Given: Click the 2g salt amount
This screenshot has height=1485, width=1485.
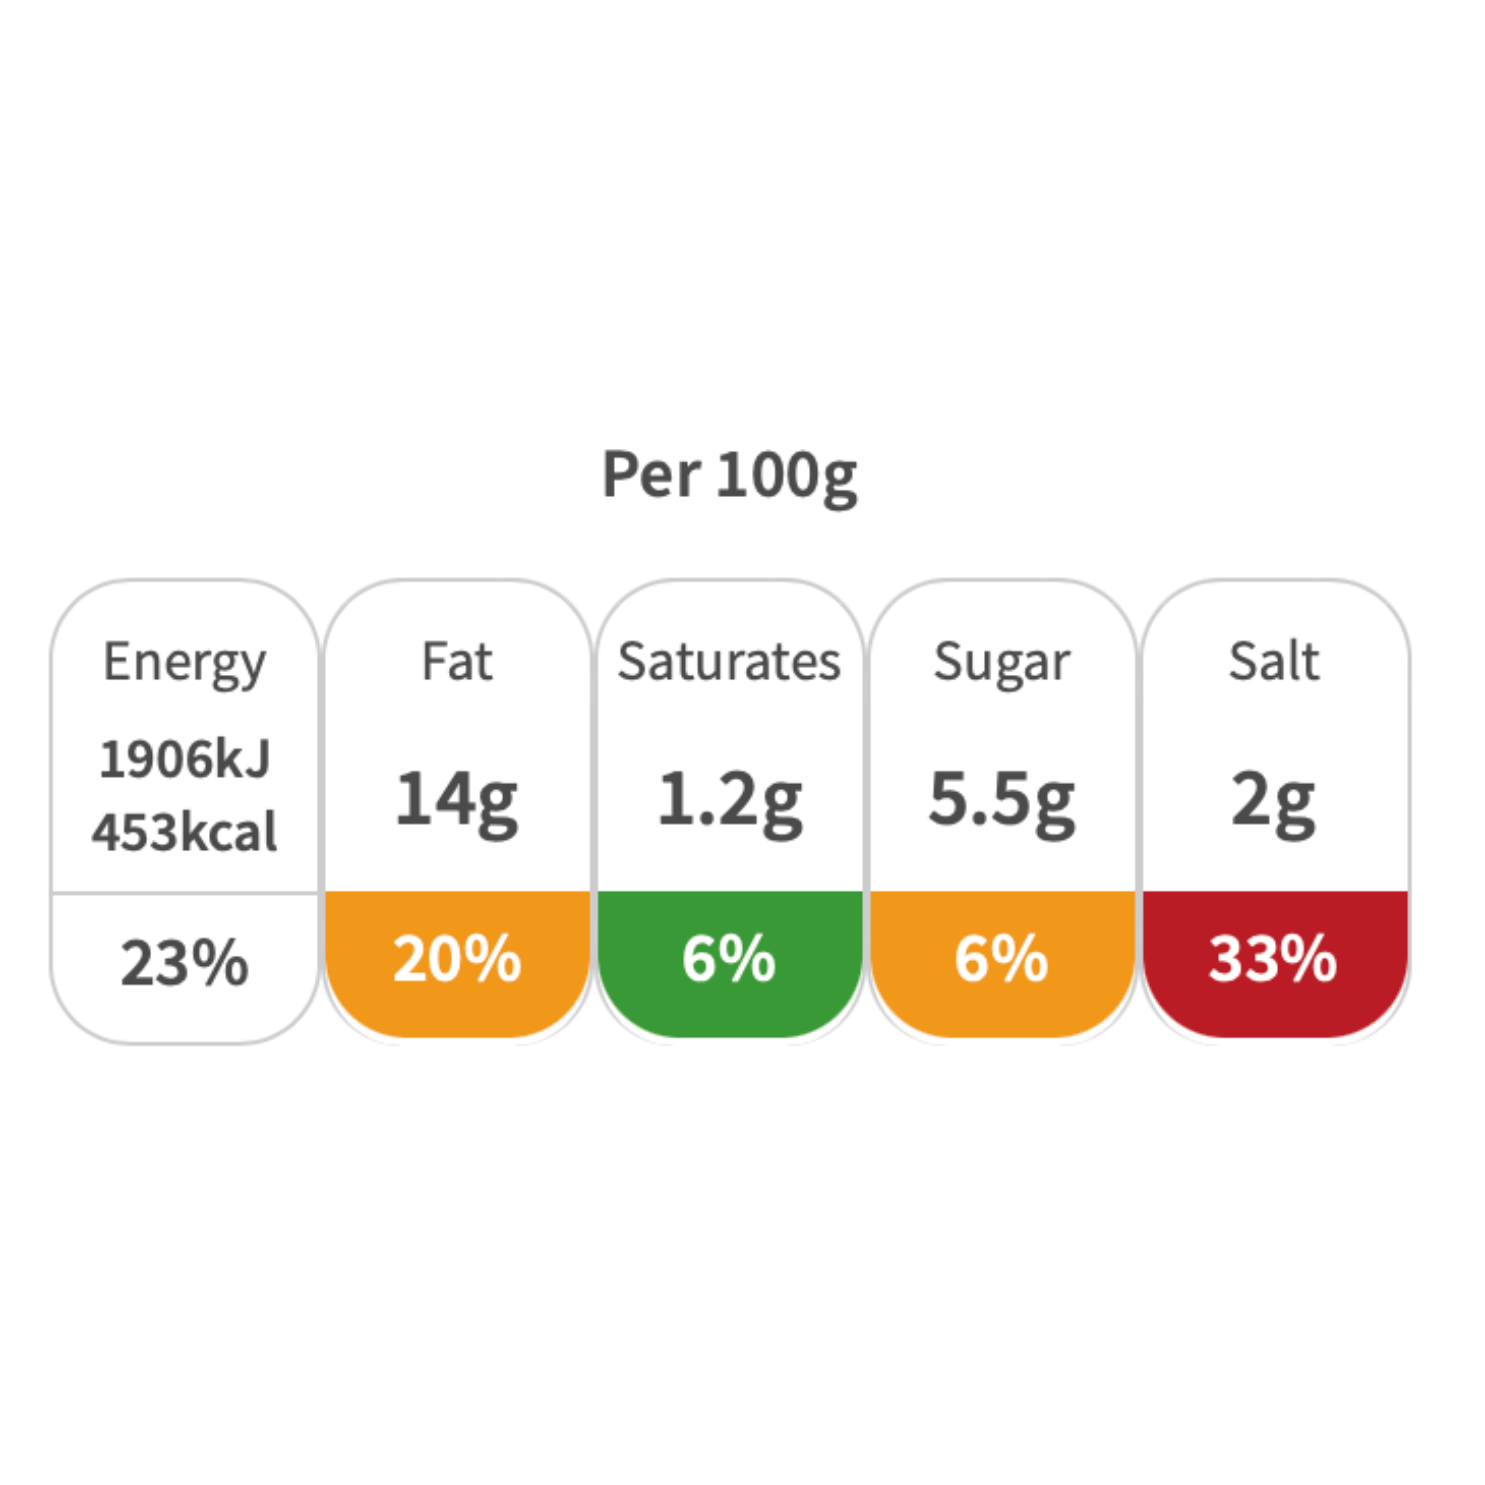Looking at the screenshot, I should (1274, 800).
